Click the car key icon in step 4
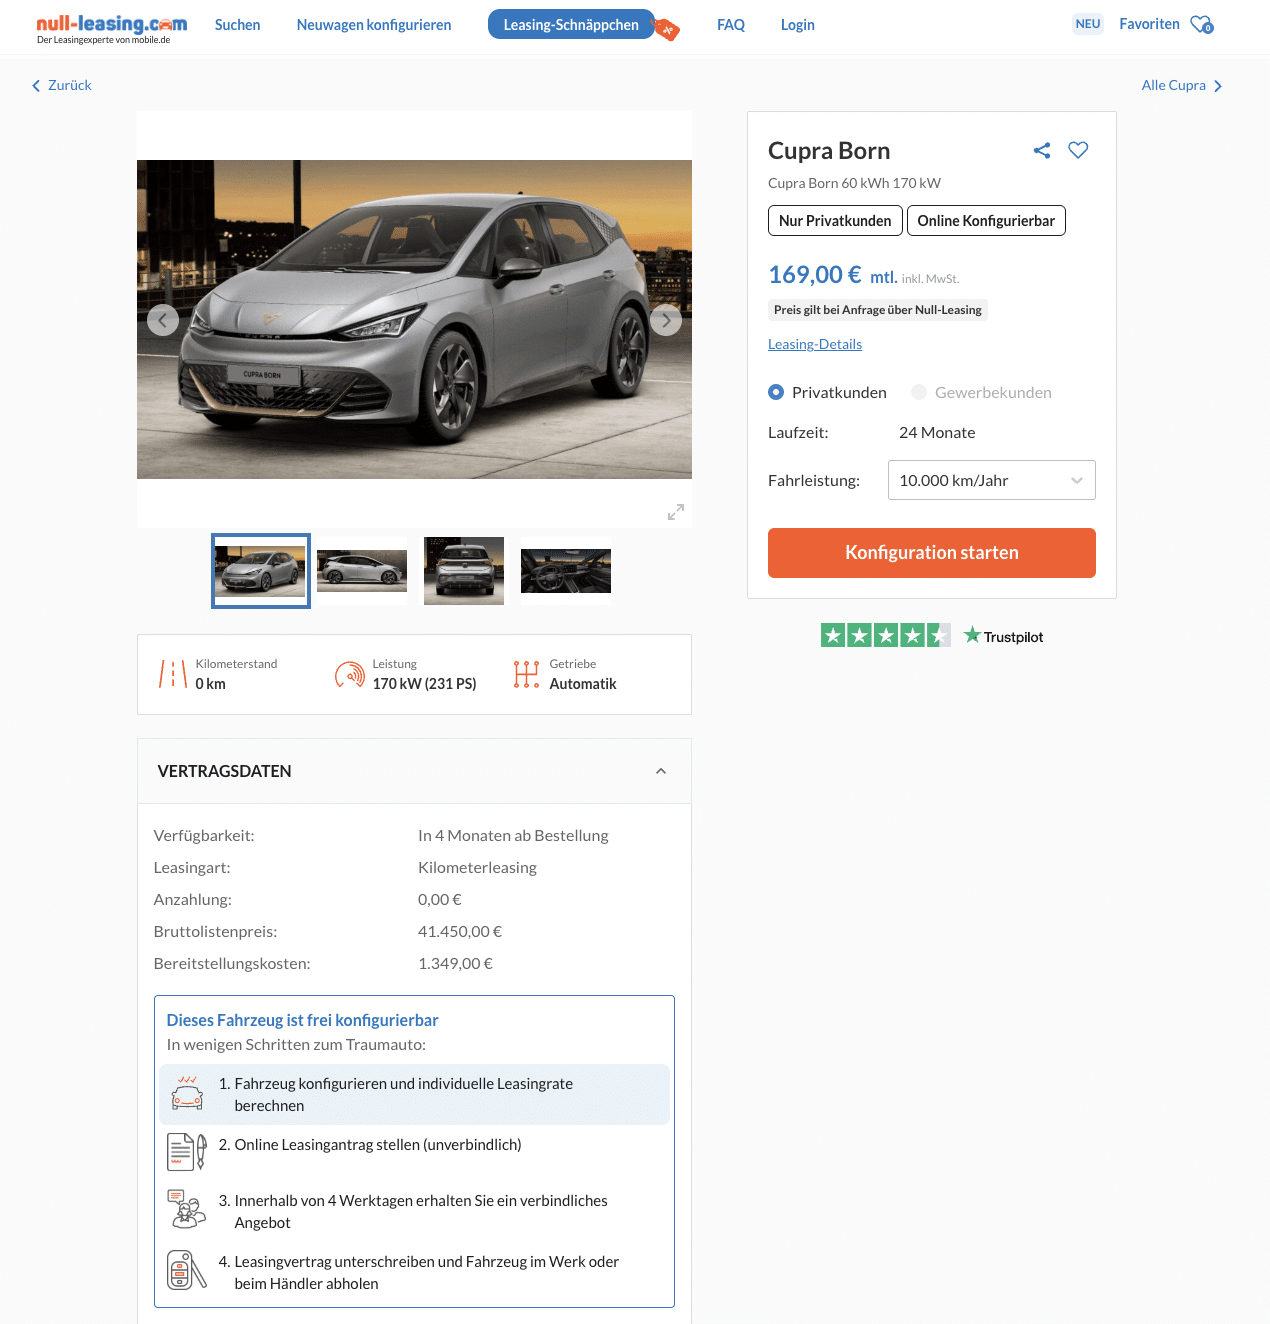The width and height of the screenshot is (1270, 1324). click(187, 1270)
